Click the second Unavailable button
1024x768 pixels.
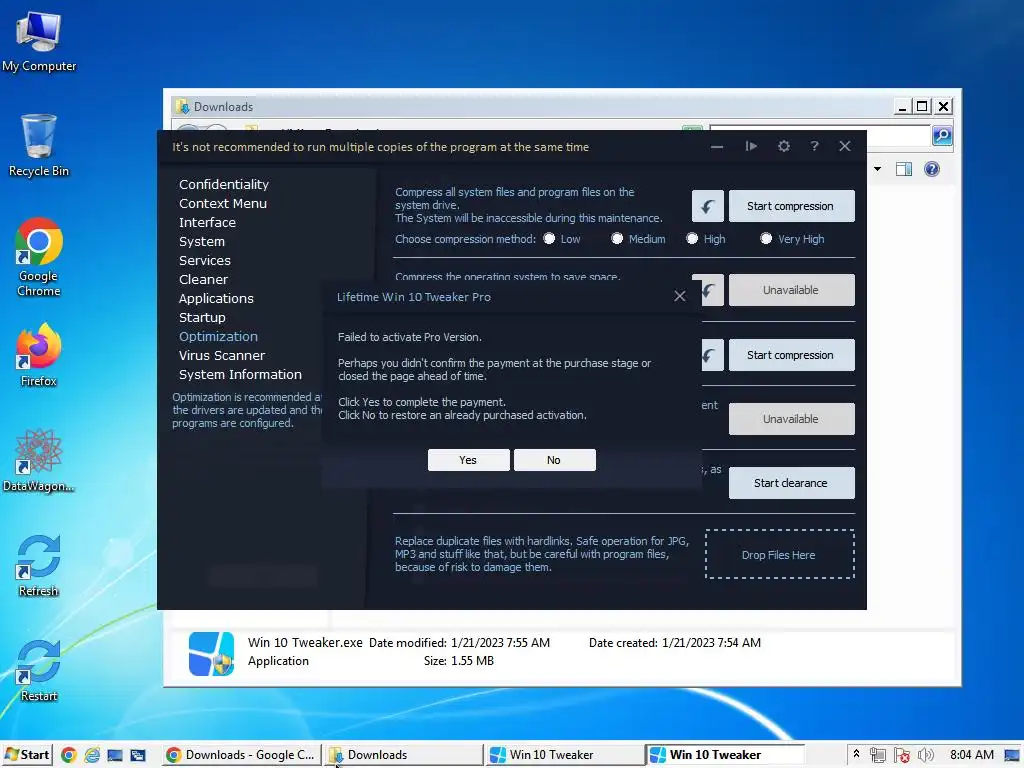point(791,419)
